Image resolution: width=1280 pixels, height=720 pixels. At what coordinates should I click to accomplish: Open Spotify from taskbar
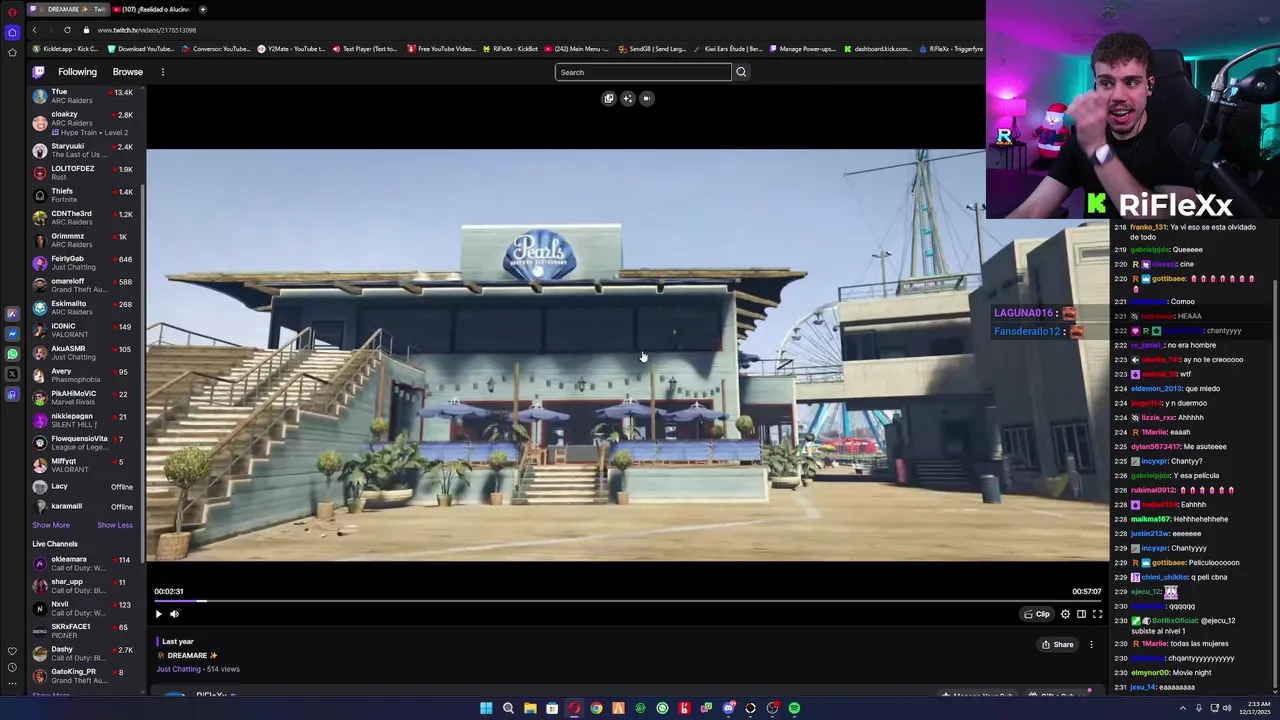click(x=794, y=708)
